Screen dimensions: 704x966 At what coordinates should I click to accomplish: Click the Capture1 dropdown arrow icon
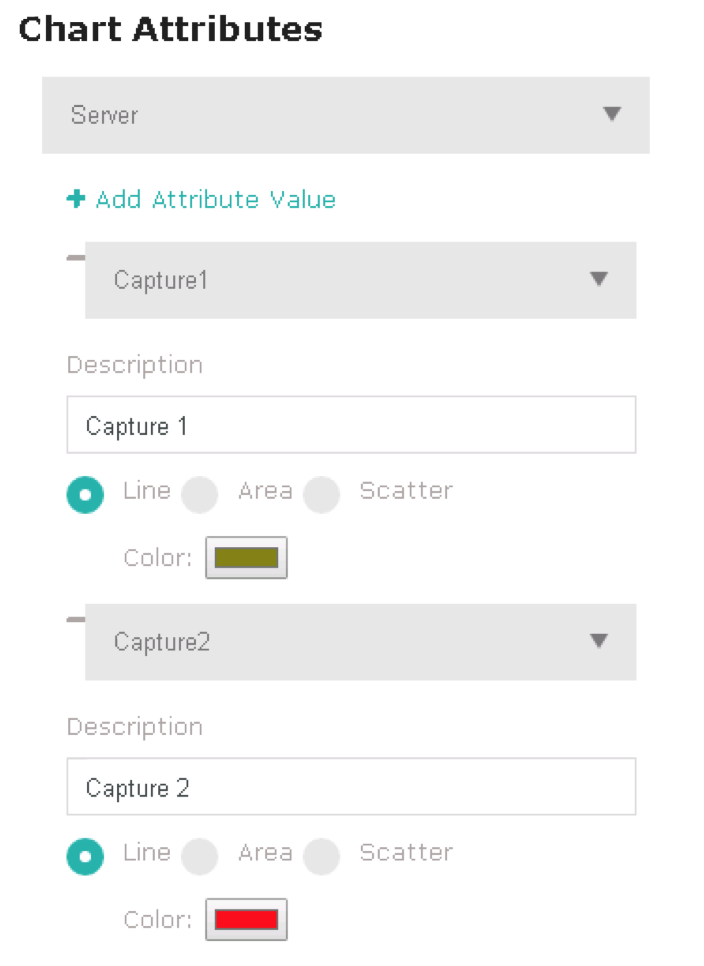pos(599,279)
